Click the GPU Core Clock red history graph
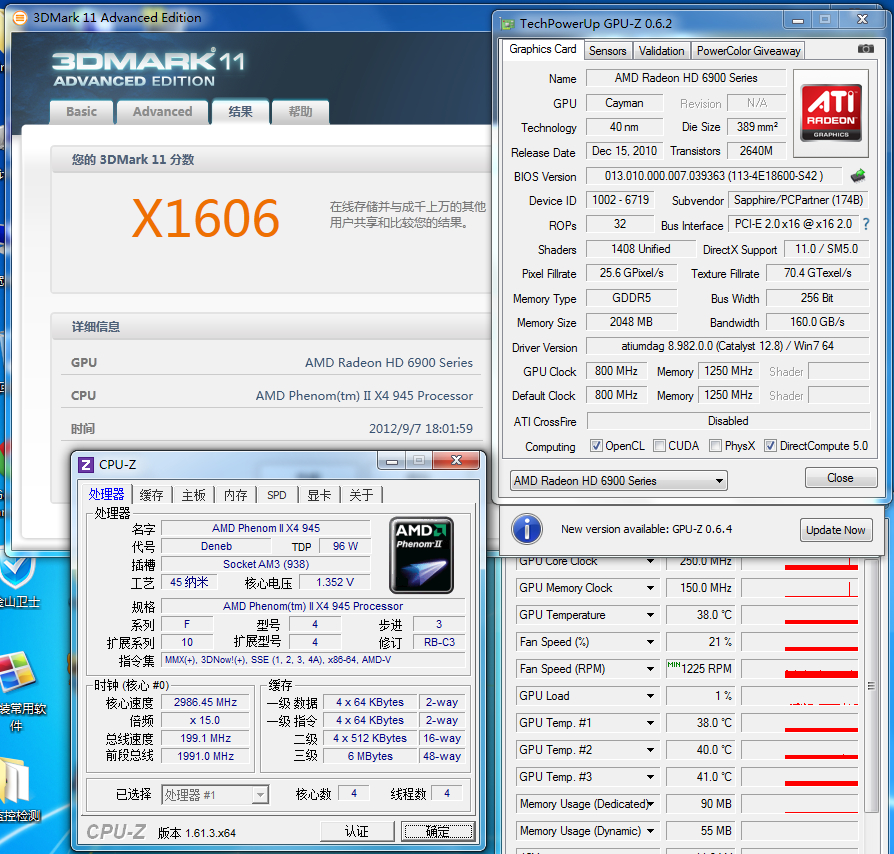The height and width of the screenshot is (854, 894). pyautogui.click(x=799, y=562)
